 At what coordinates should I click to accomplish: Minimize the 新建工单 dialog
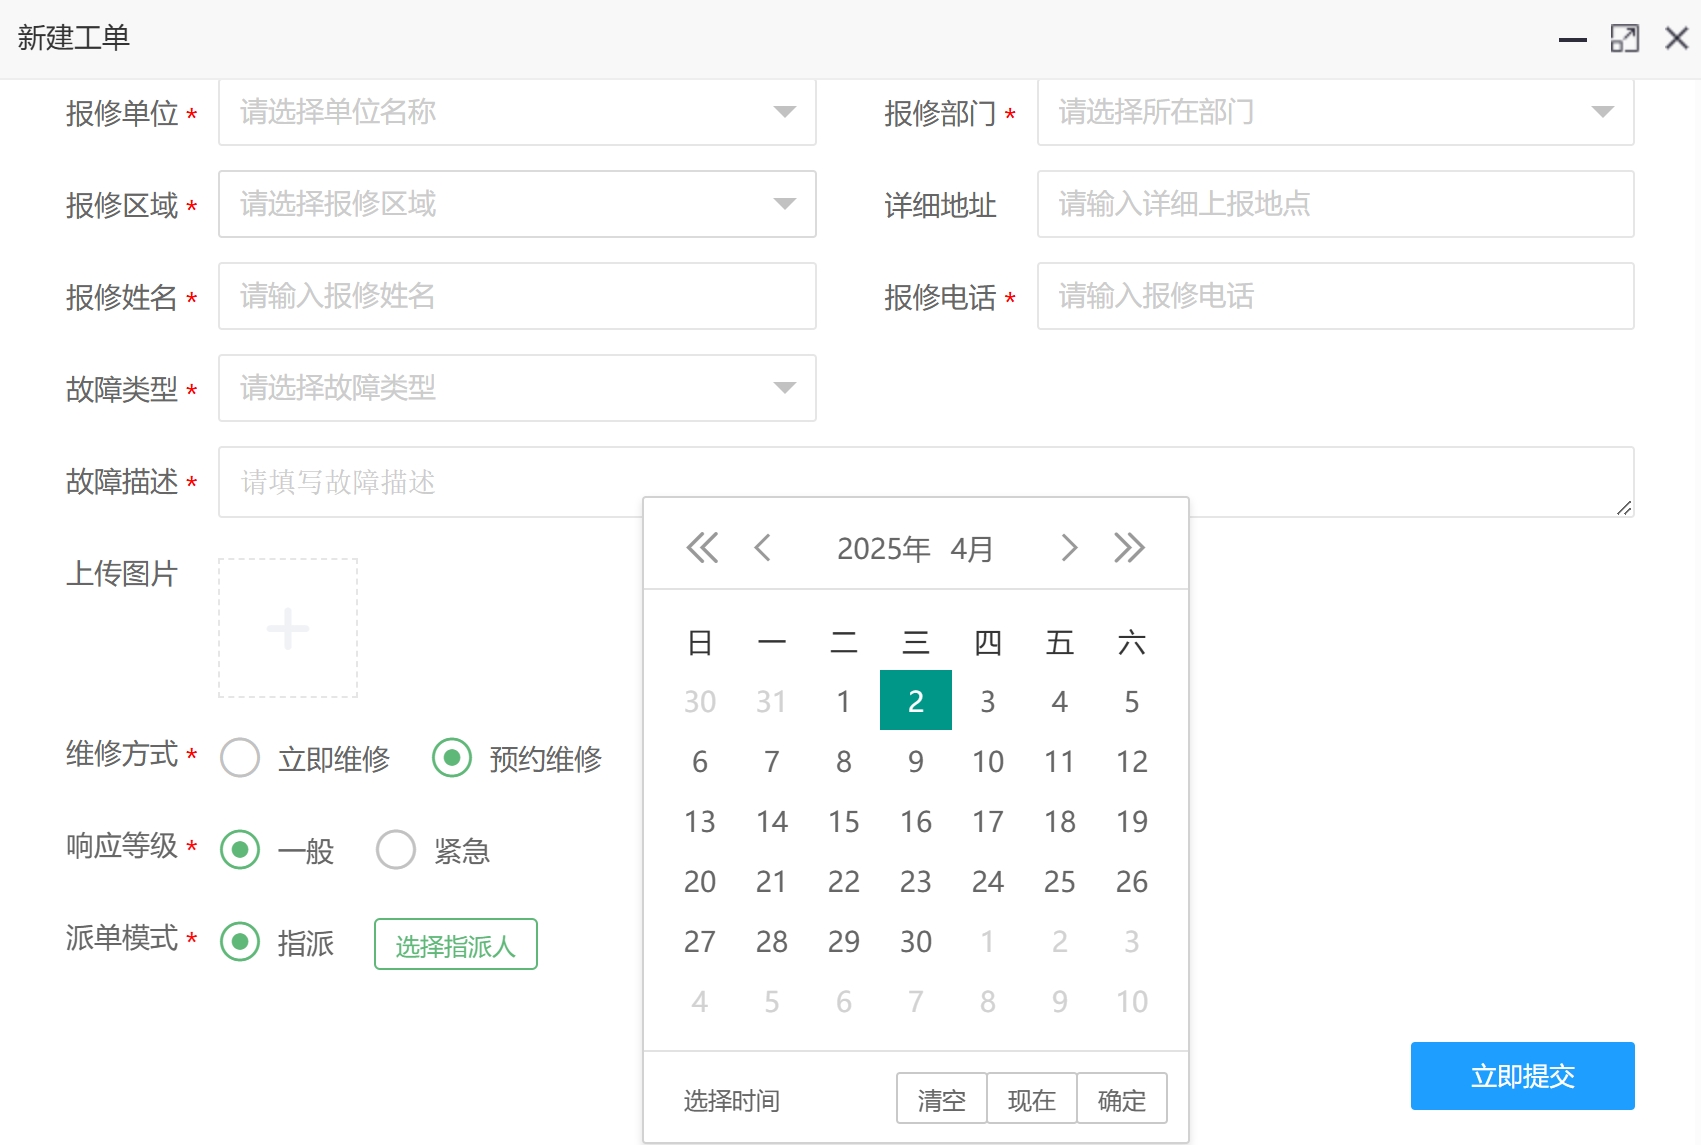pyautogui.click(x=1571, y=38)
